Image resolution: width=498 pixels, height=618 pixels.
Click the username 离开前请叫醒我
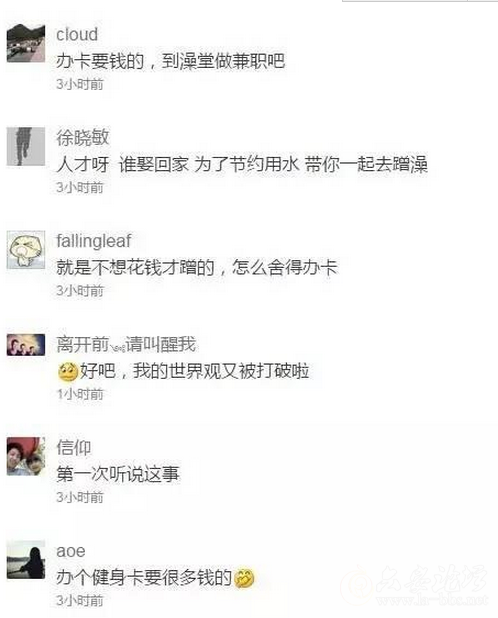pyautogui.click(x=126, y=344)
